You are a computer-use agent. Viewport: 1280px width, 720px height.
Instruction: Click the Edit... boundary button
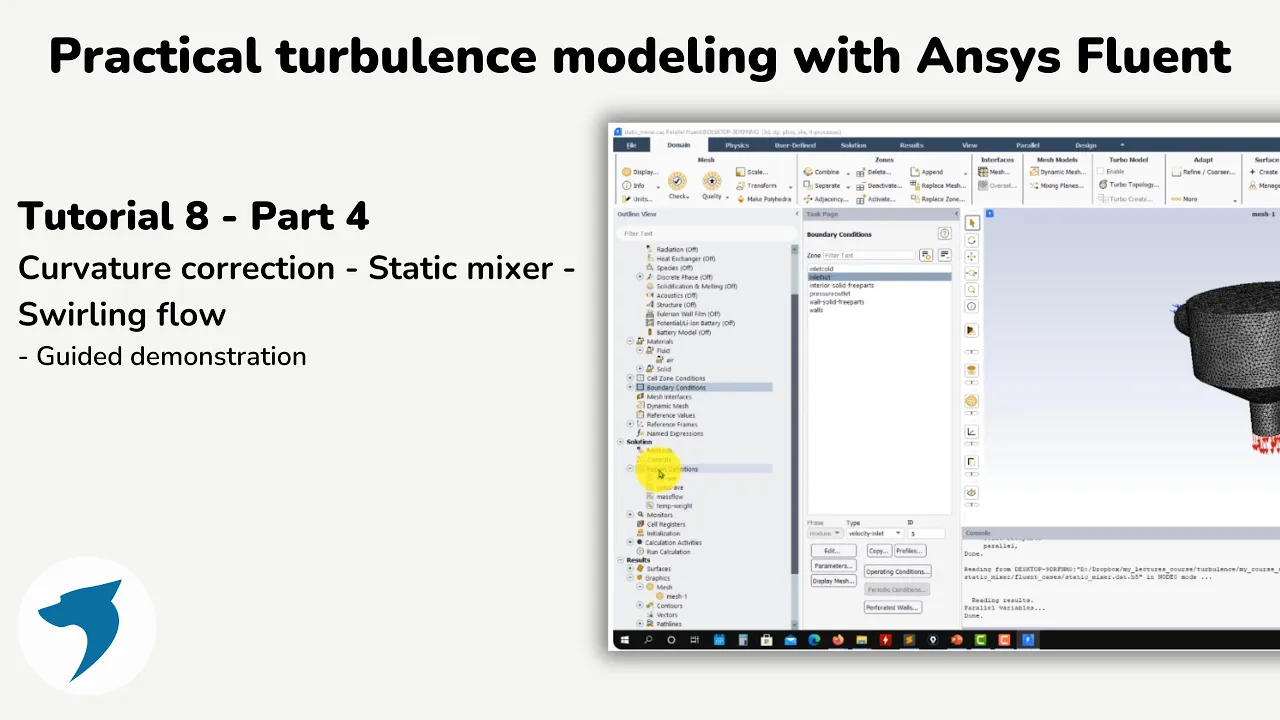[832, 551]
